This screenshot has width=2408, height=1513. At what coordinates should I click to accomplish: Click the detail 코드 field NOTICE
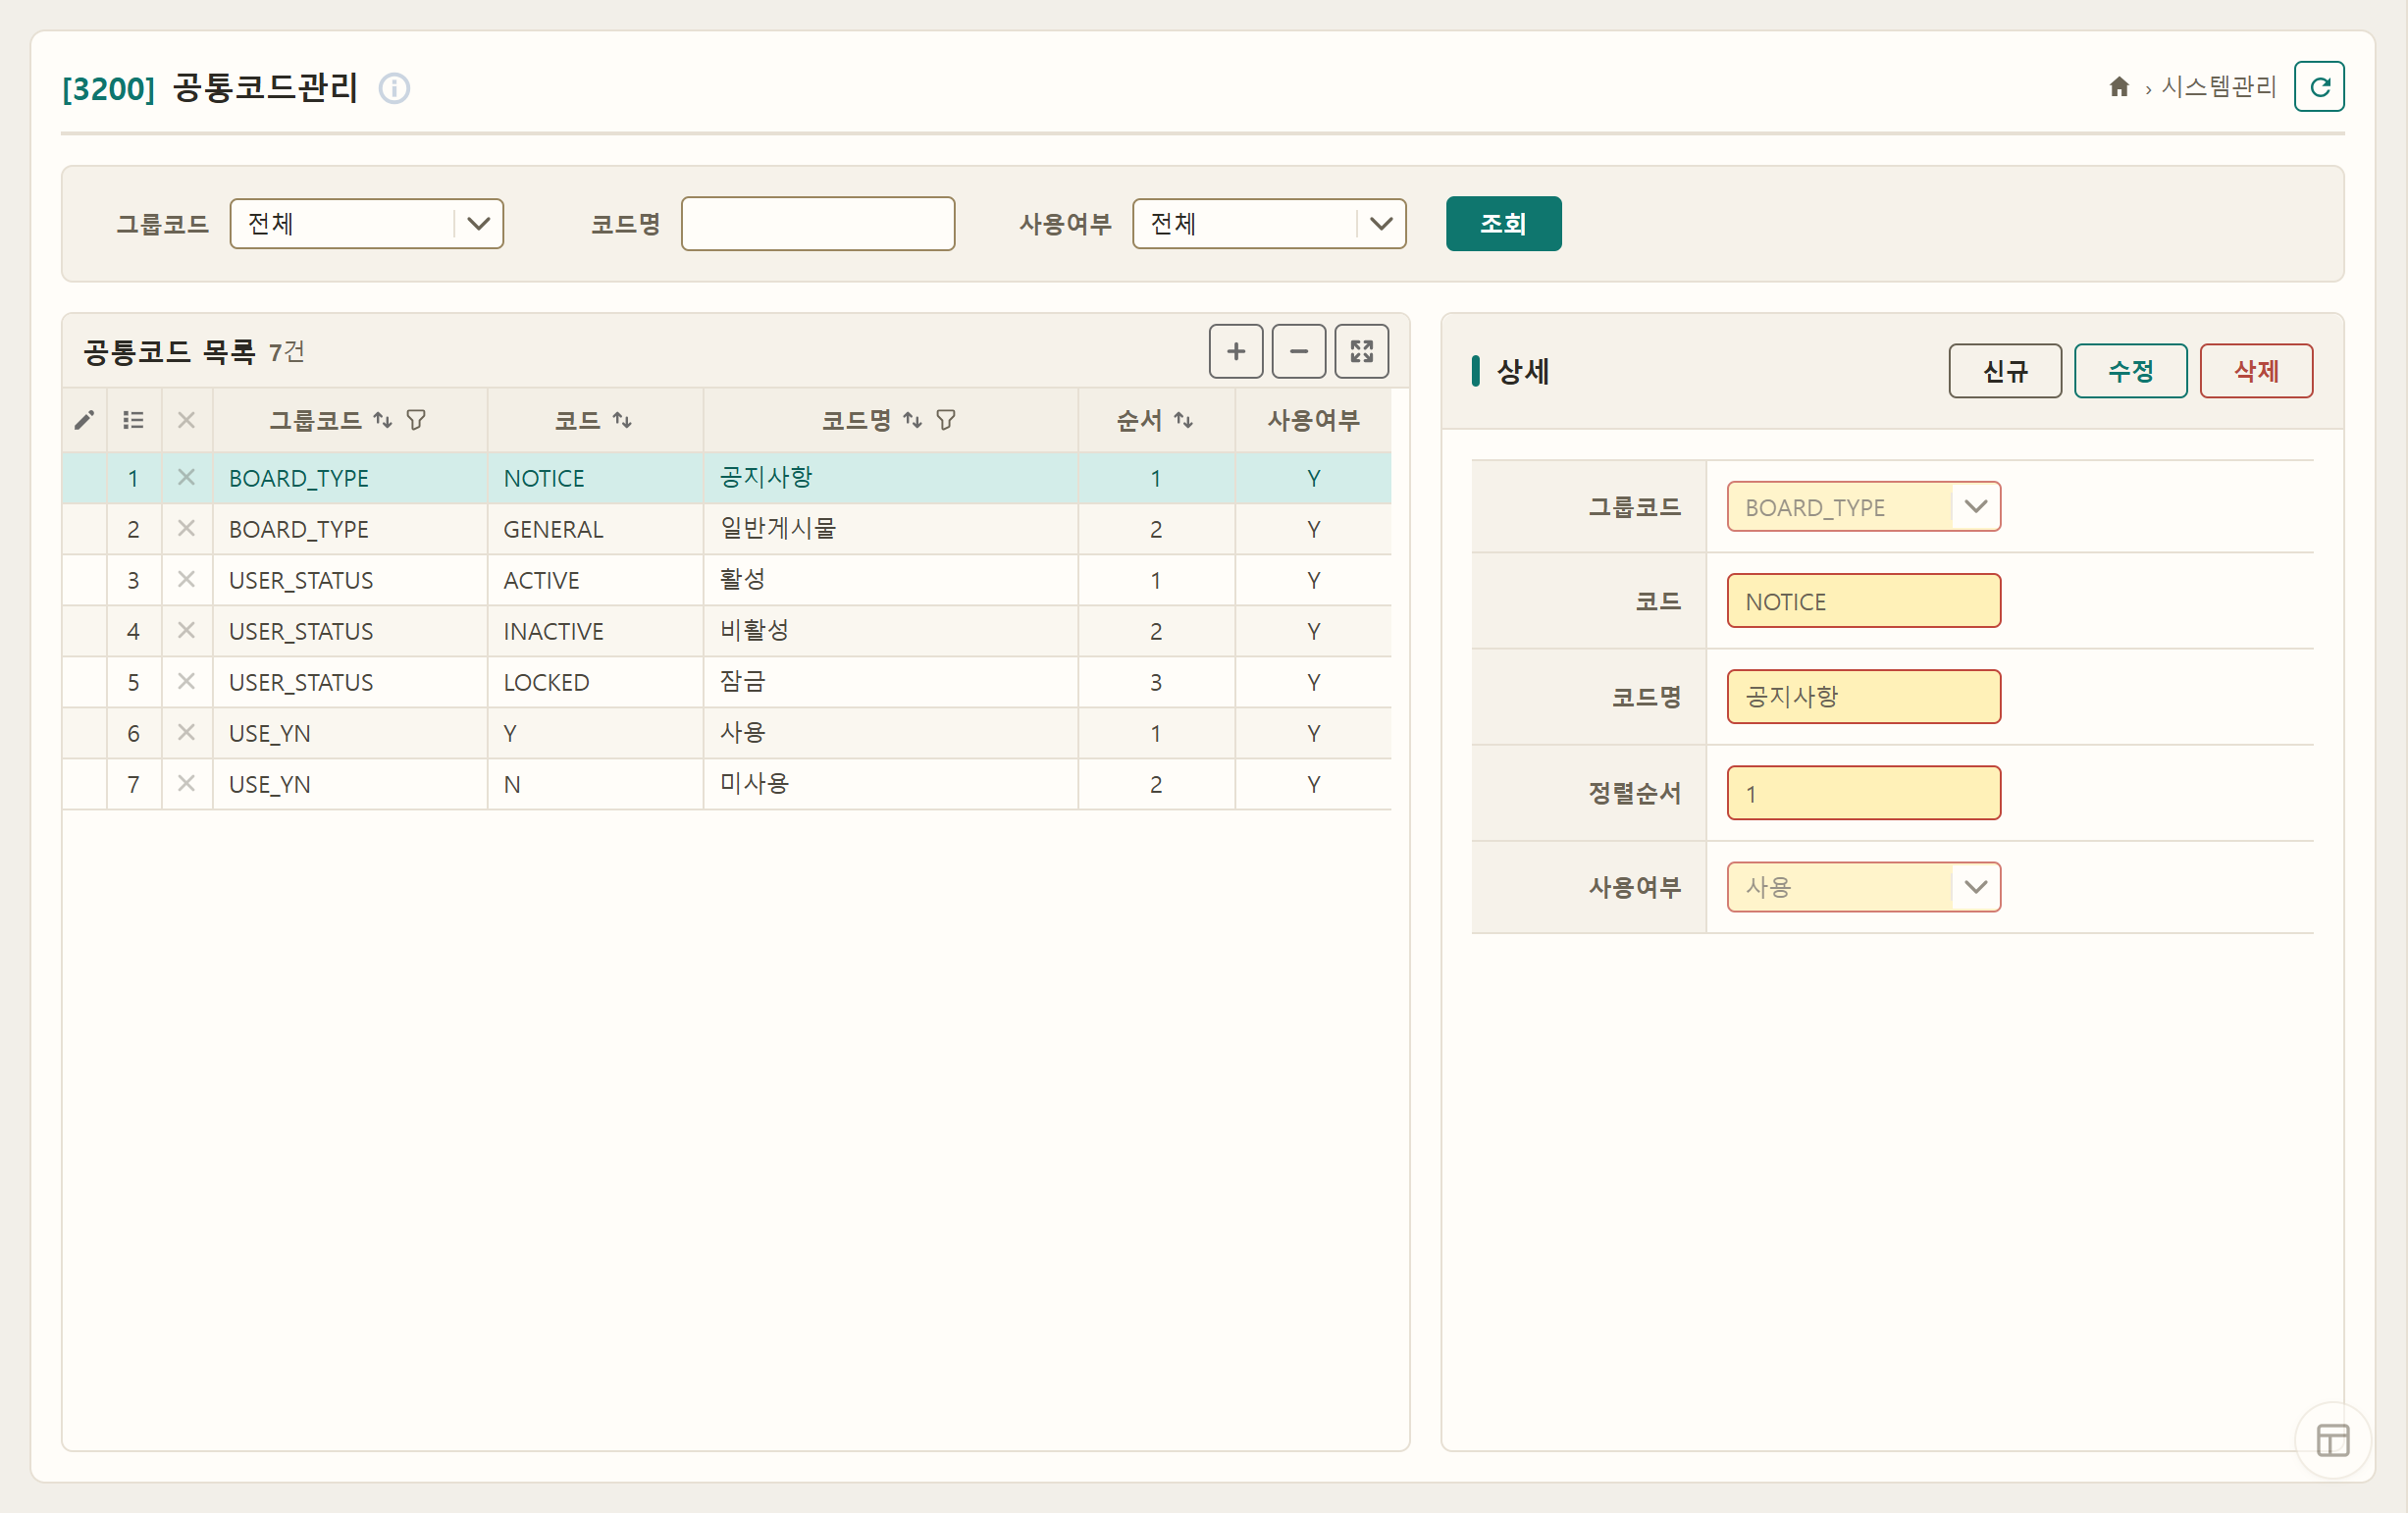(x=1863, y=600)
